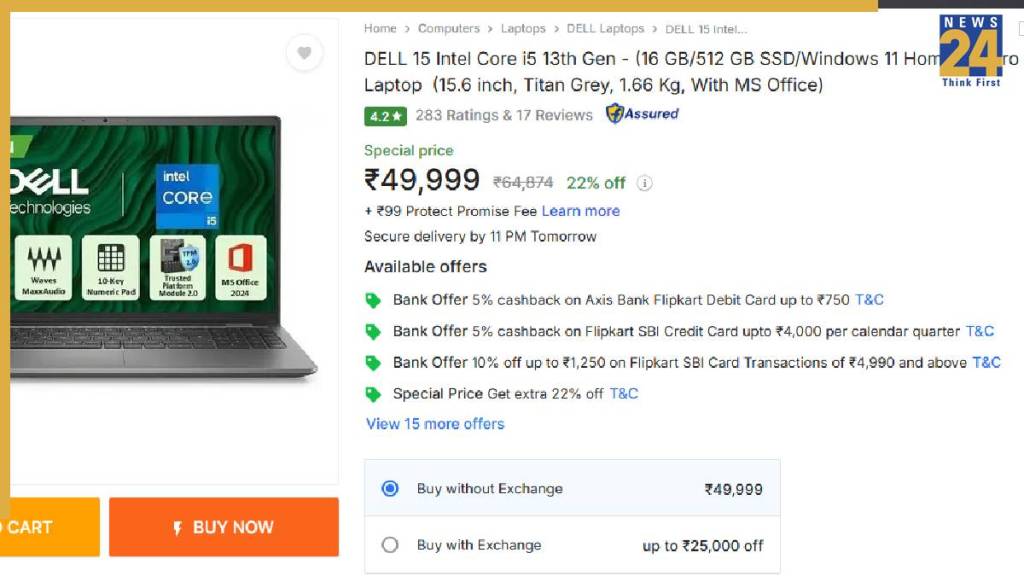Click the green 4.2 star rating badge

(385, 116)
